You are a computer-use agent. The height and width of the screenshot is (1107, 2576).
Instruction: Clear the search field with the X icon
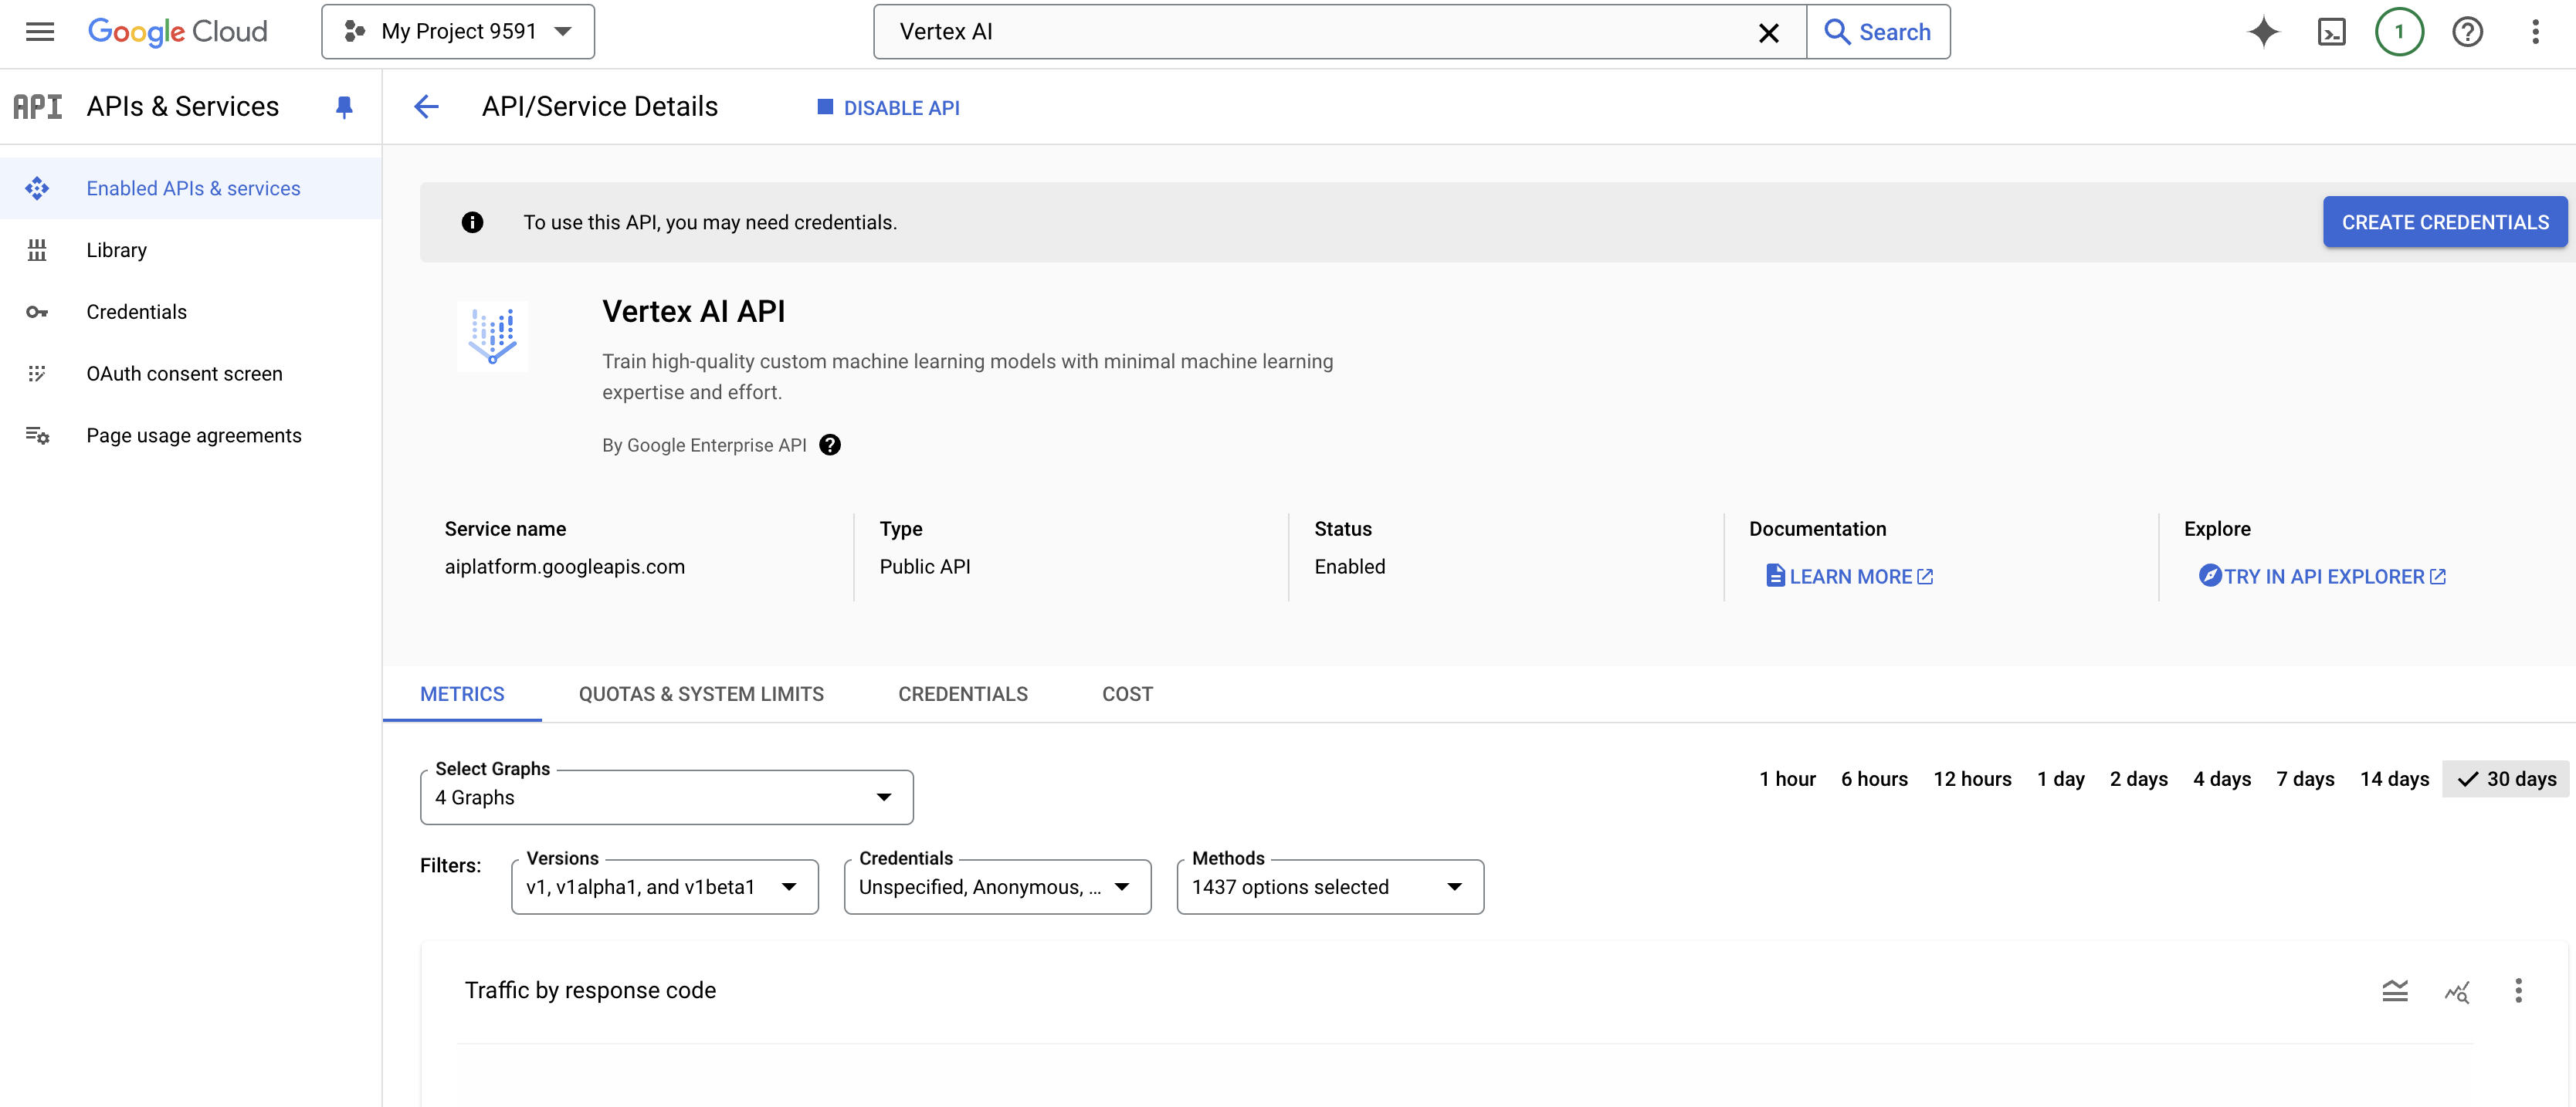coord(1768,32)
